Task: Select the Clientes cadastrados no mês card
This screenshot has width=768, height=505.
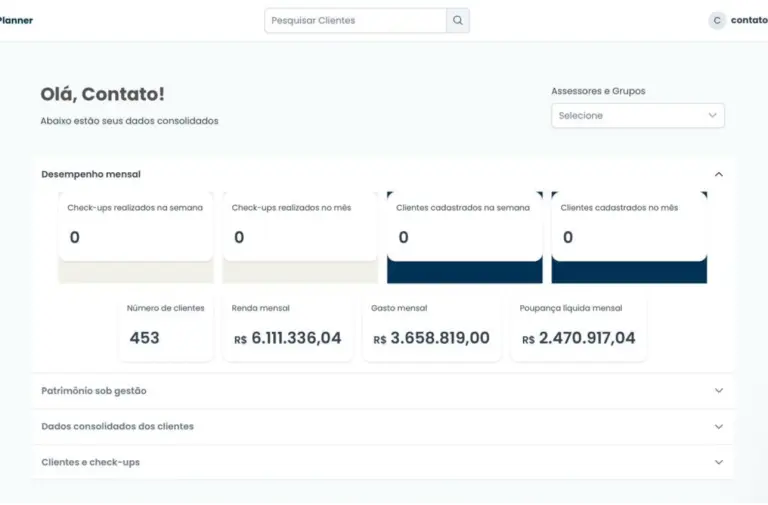Action: (x=629, y=227)
